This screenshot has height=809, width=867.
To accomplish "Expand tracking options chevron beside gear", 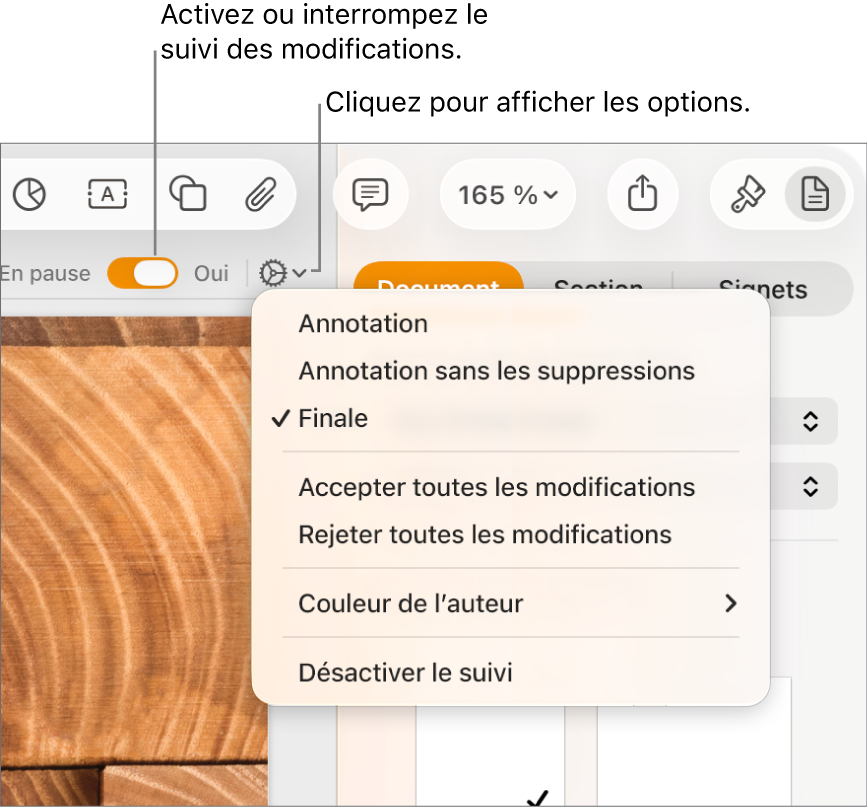I will coord(299,273).
